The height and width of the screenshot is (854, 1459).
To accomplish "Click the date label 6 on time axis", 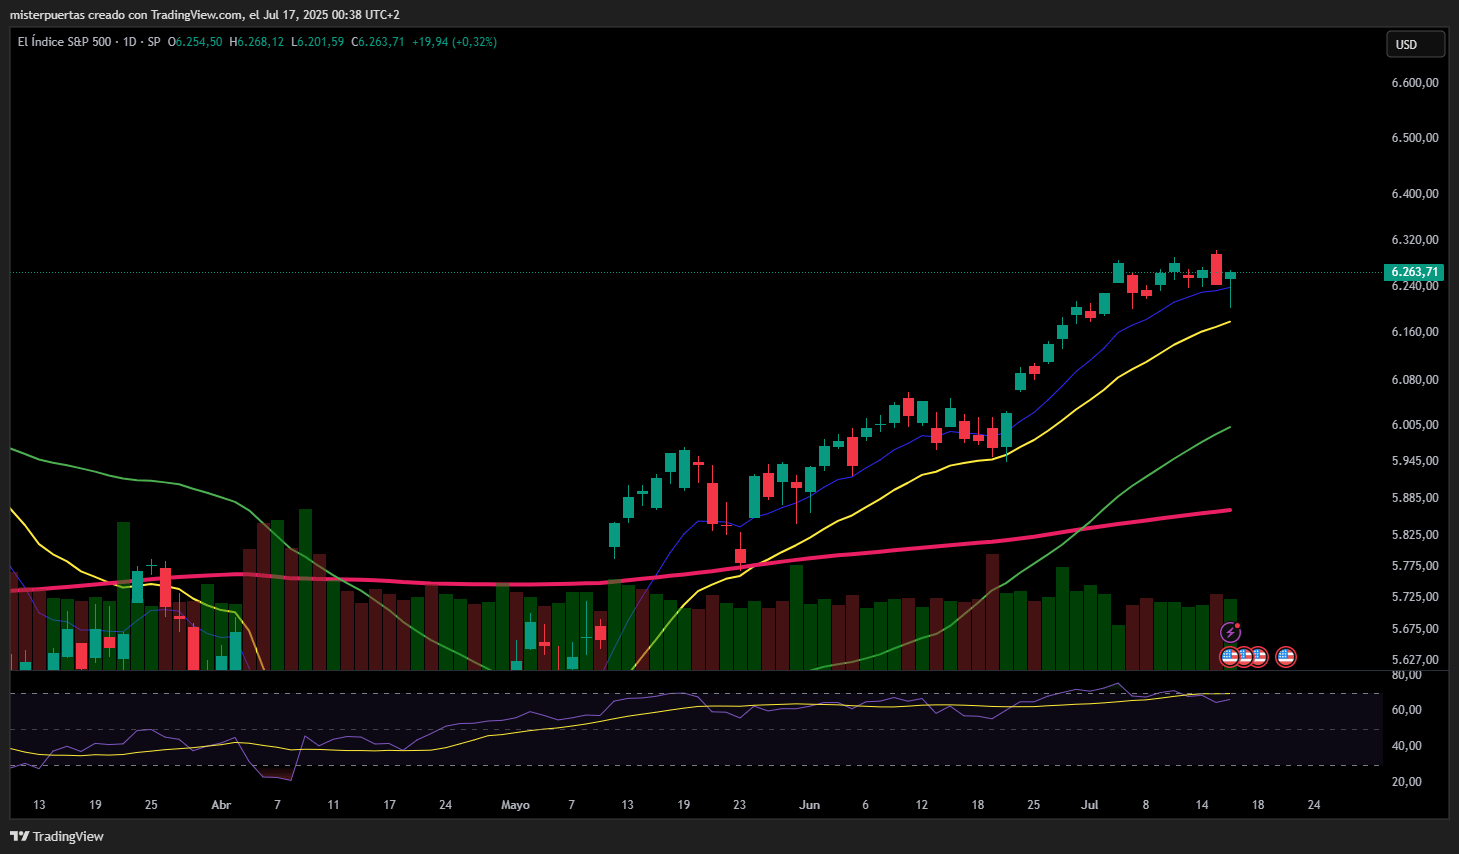I will [865, 805].
